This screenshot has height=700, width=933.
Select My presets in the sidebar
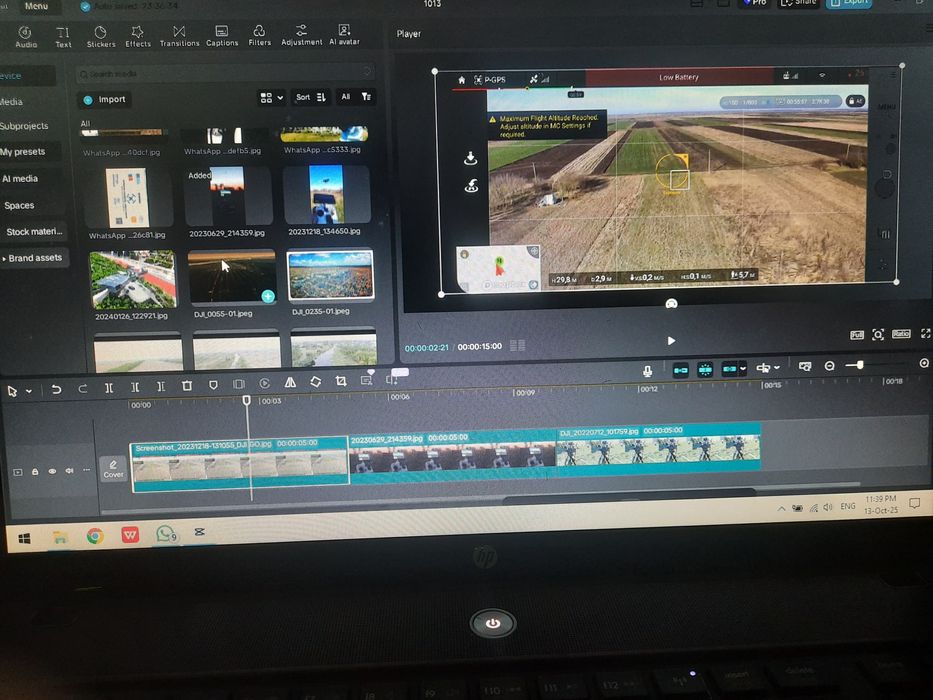tap(23, 152)
